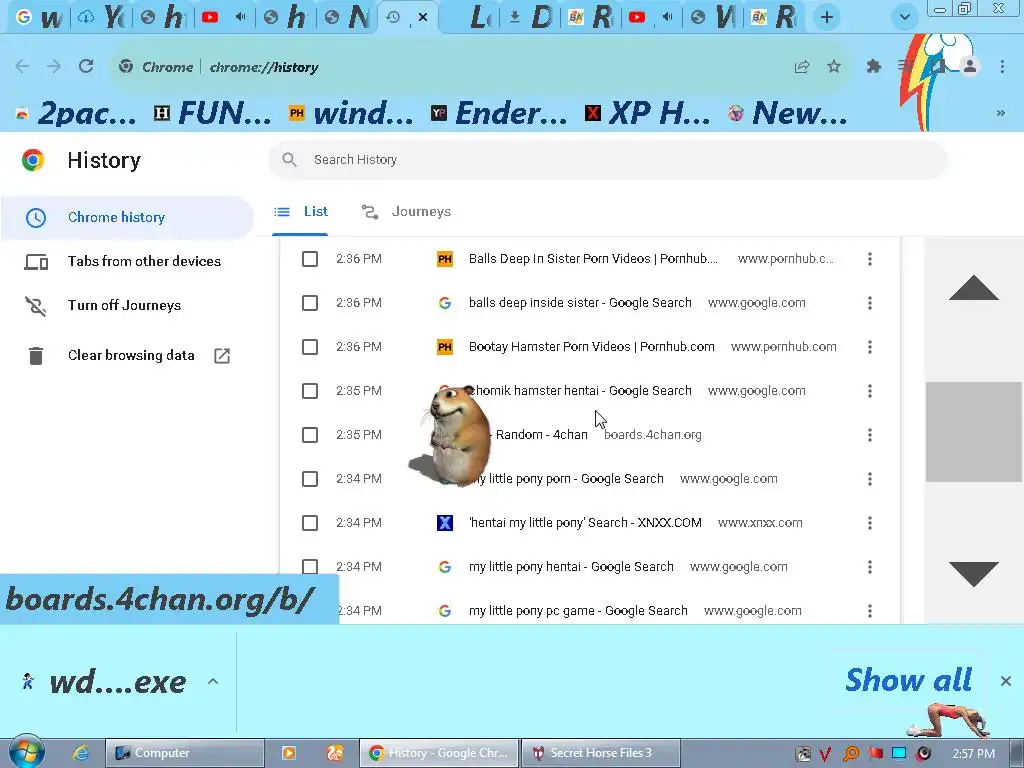Open a new tab with the plus button
Image resolution: width=1024 pixels, height=768 pixels.
pyautogui.click(x=826, y=18)
